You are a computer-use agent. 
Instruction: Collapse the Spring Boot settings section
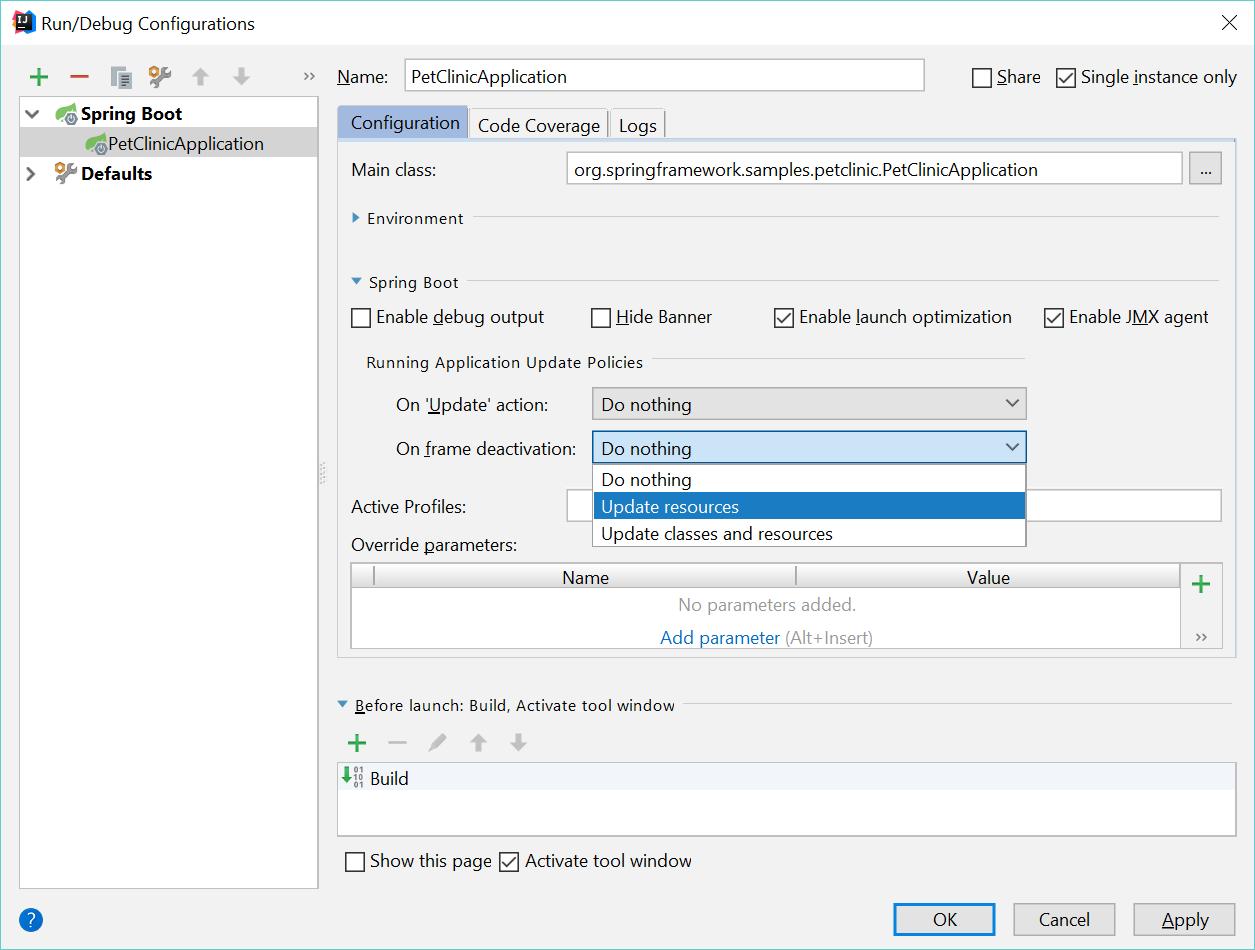tap(357, 283)
